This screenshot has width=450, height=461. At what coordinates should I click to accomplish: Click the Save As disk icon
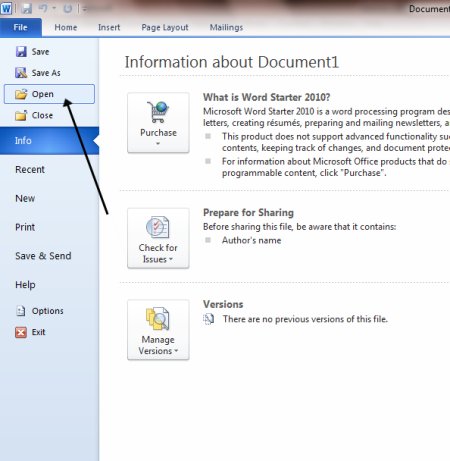21,73
